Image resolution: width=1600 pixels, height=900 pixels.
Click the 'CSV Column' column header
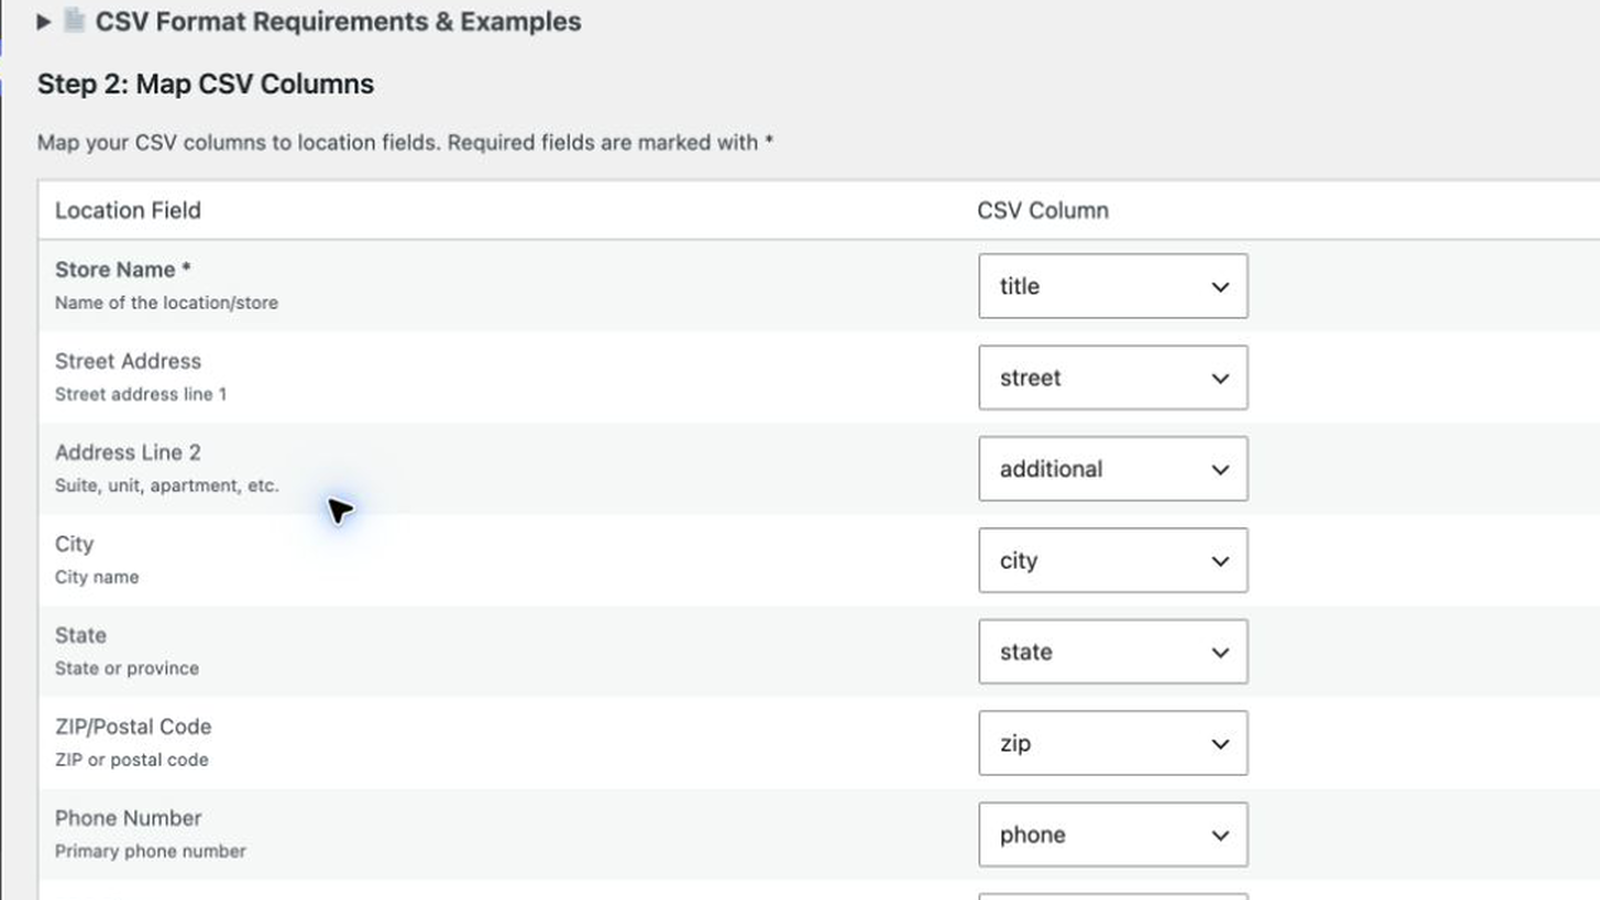[1043, 210]
